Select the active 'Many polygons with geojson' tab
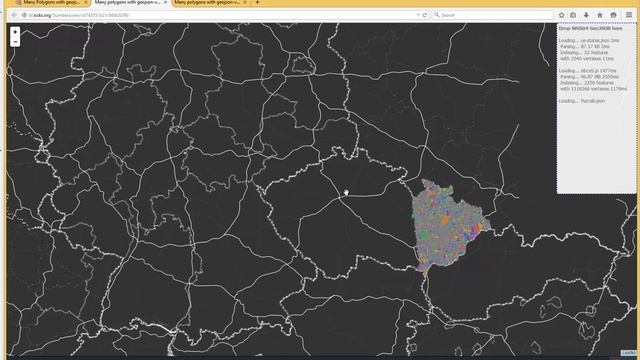640x360 pixels. click(x=129, y=2)
